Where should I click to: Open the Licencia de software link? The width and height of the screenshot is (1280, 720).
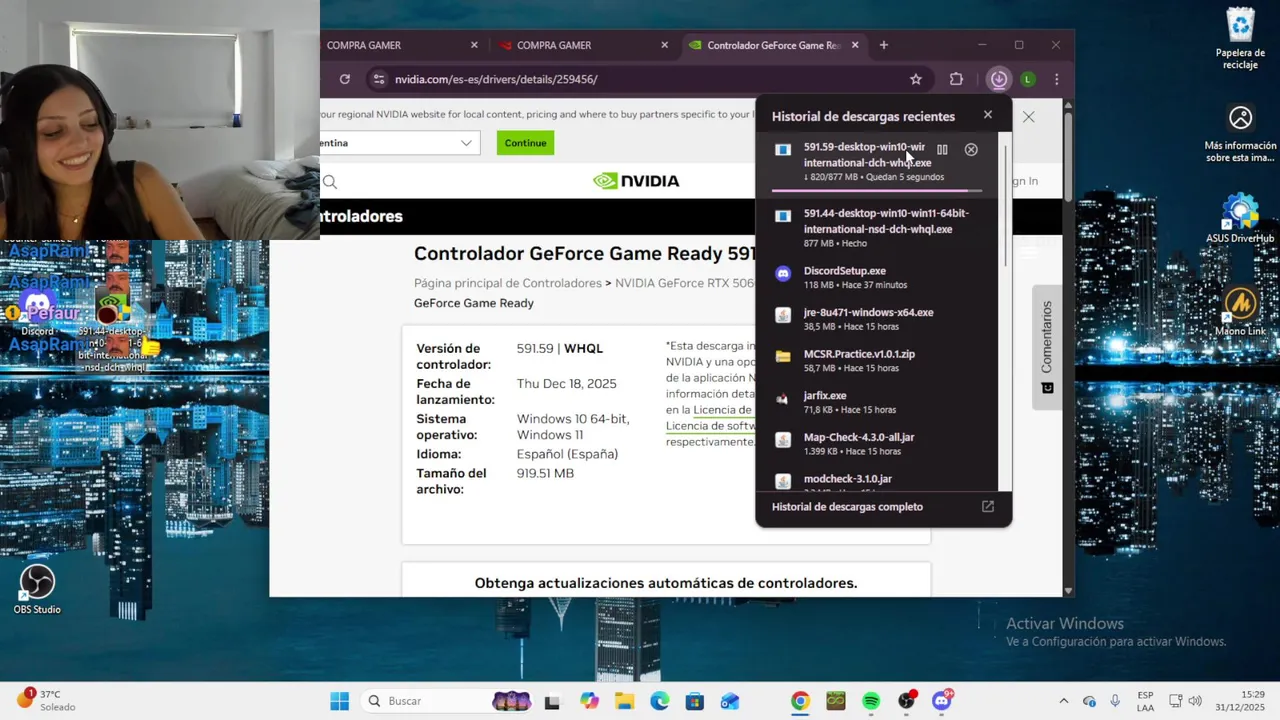tap(710, 426)
